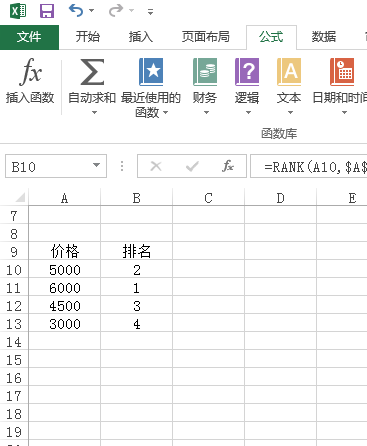Switch to the 页面布局 tab
The width and height of the screenshot is (367, 446).
(x=206, y=37)
